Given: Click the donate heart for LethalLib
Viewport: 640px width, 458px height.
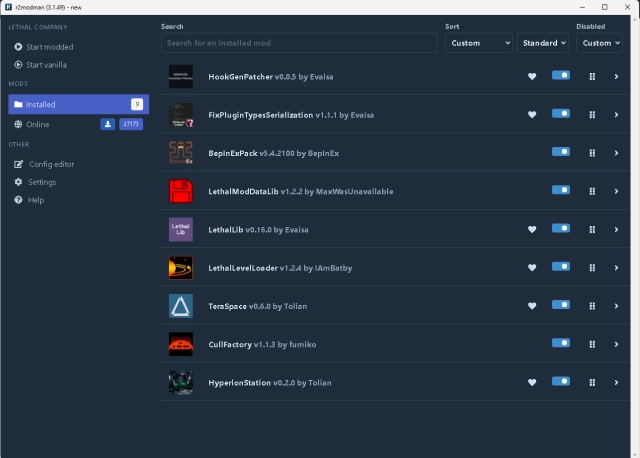Looking at the screenshot, I should (x=532, y=229).
